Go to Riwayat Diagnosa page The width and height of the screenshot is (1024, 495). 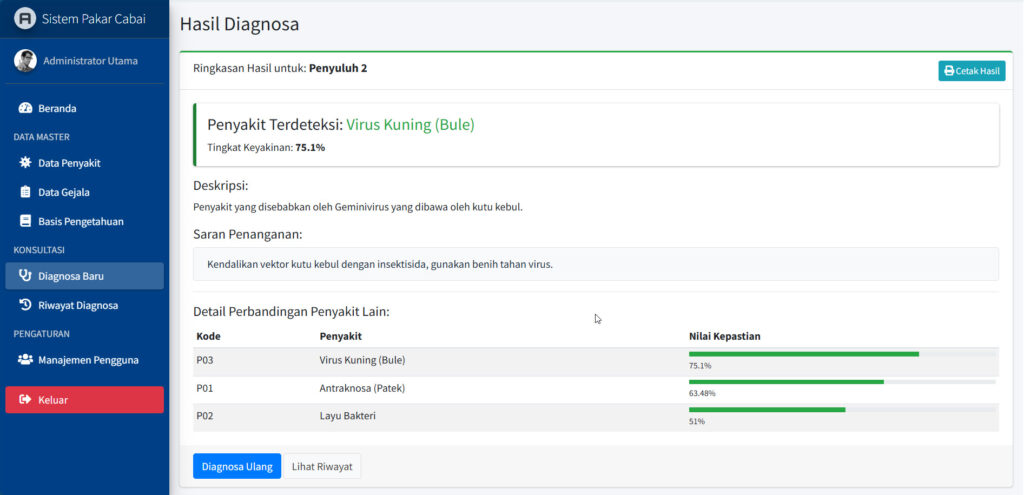[78, 305]
